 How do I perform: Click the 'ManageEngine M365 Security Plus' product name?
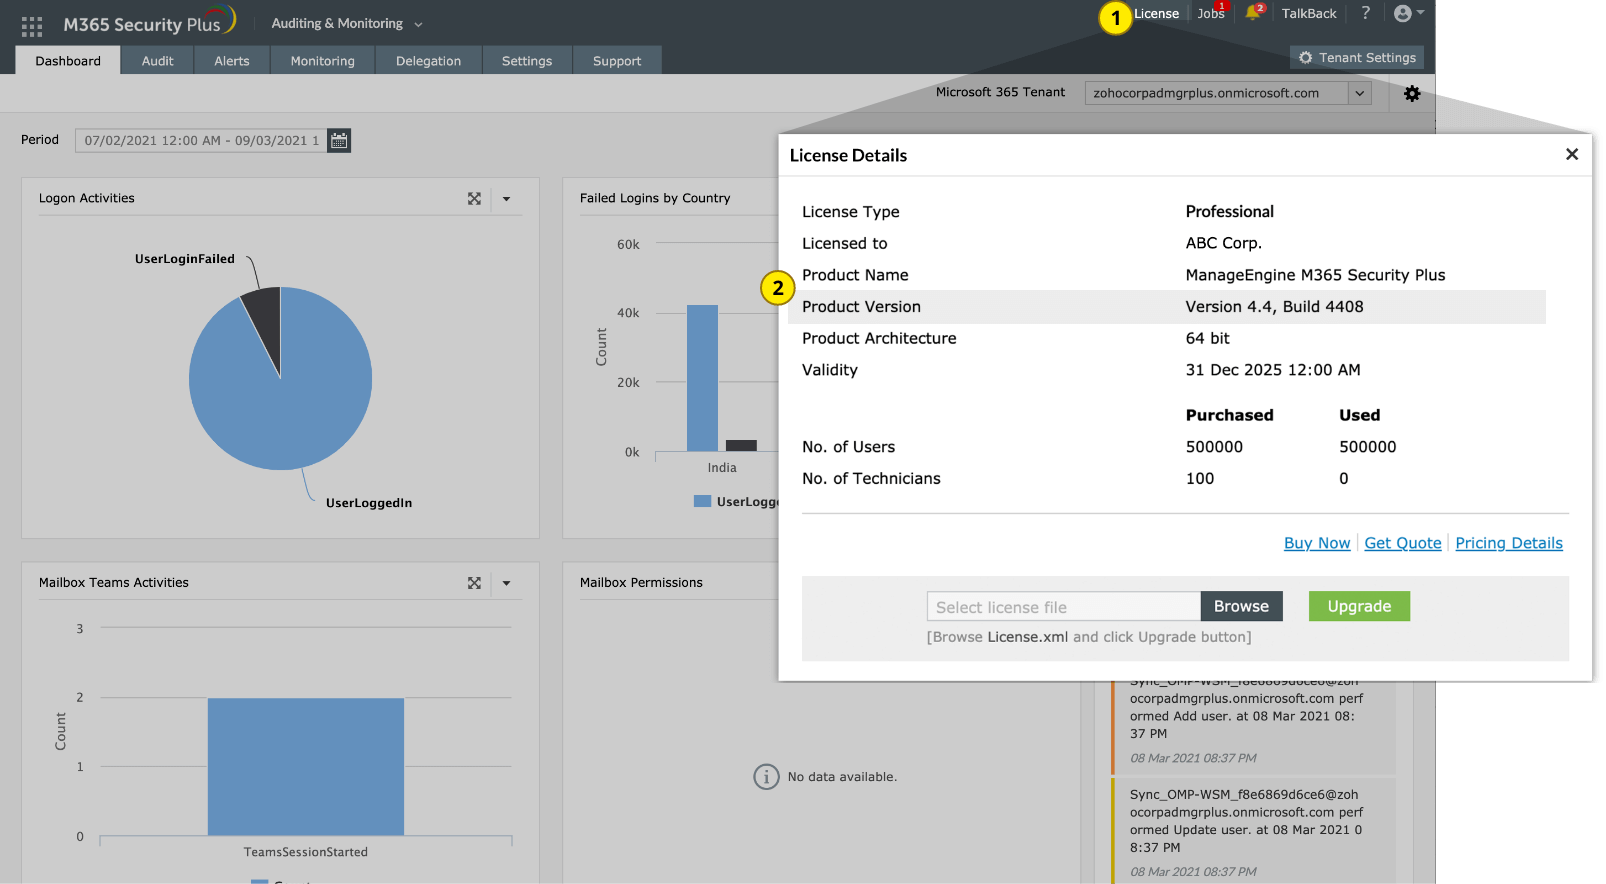click(x=1315, y=275)
